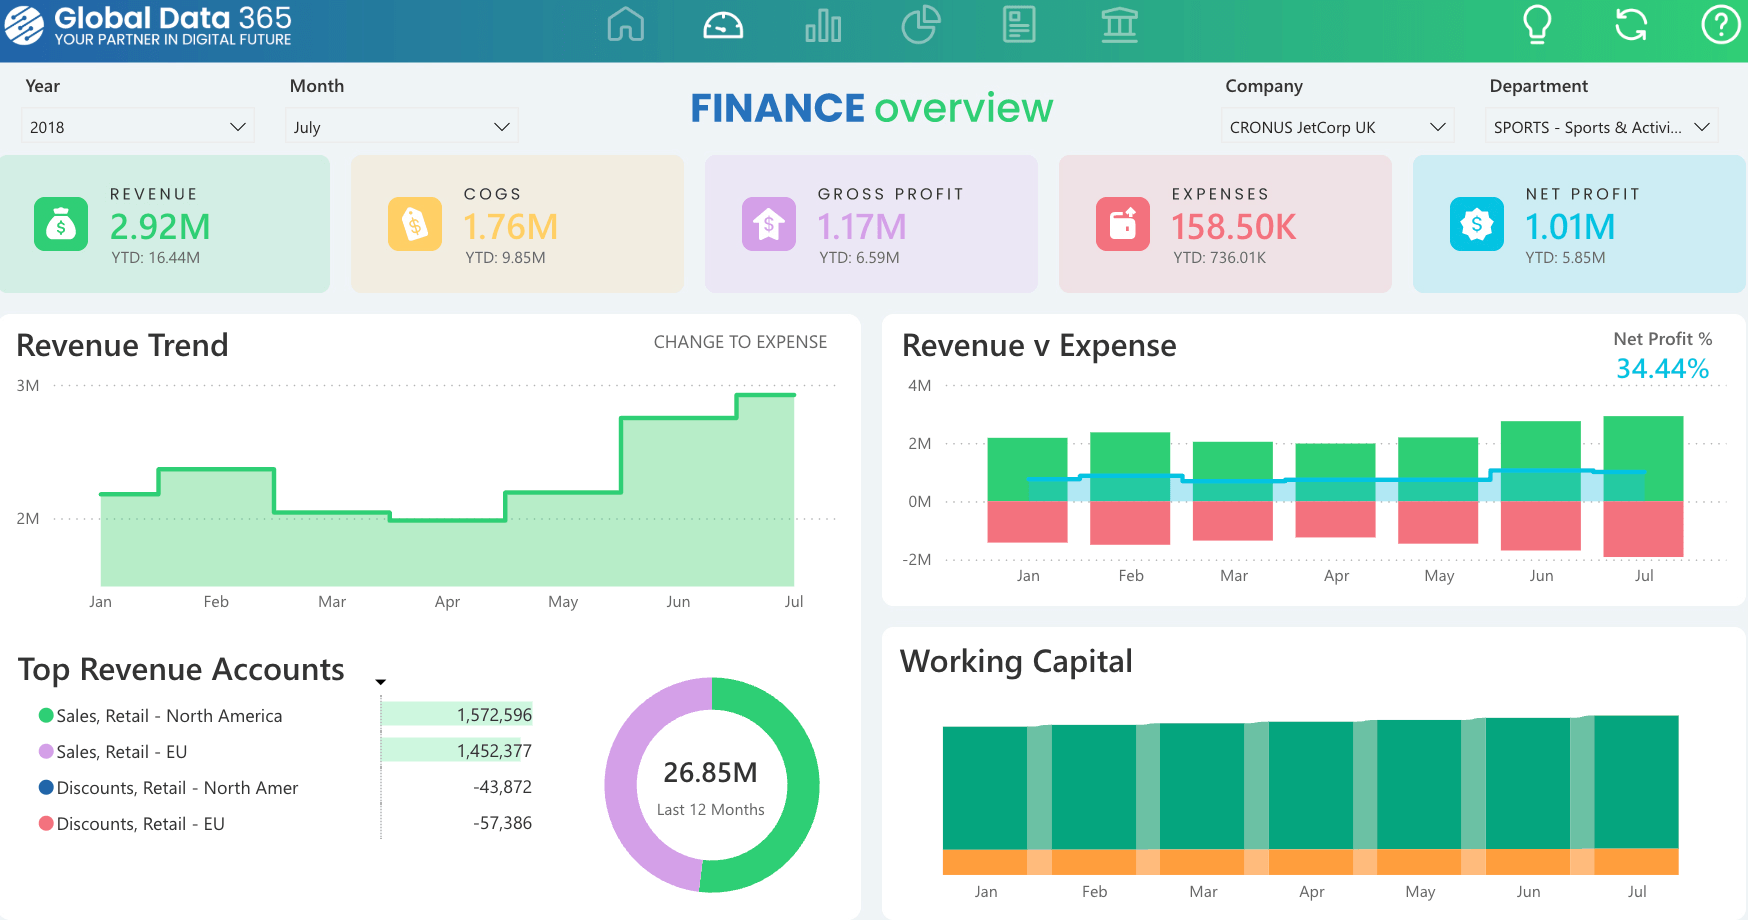Click the lightbulb insights icon
Image resolution: width=1748 pixels, height=920 pixels.
coord(1538,26)
